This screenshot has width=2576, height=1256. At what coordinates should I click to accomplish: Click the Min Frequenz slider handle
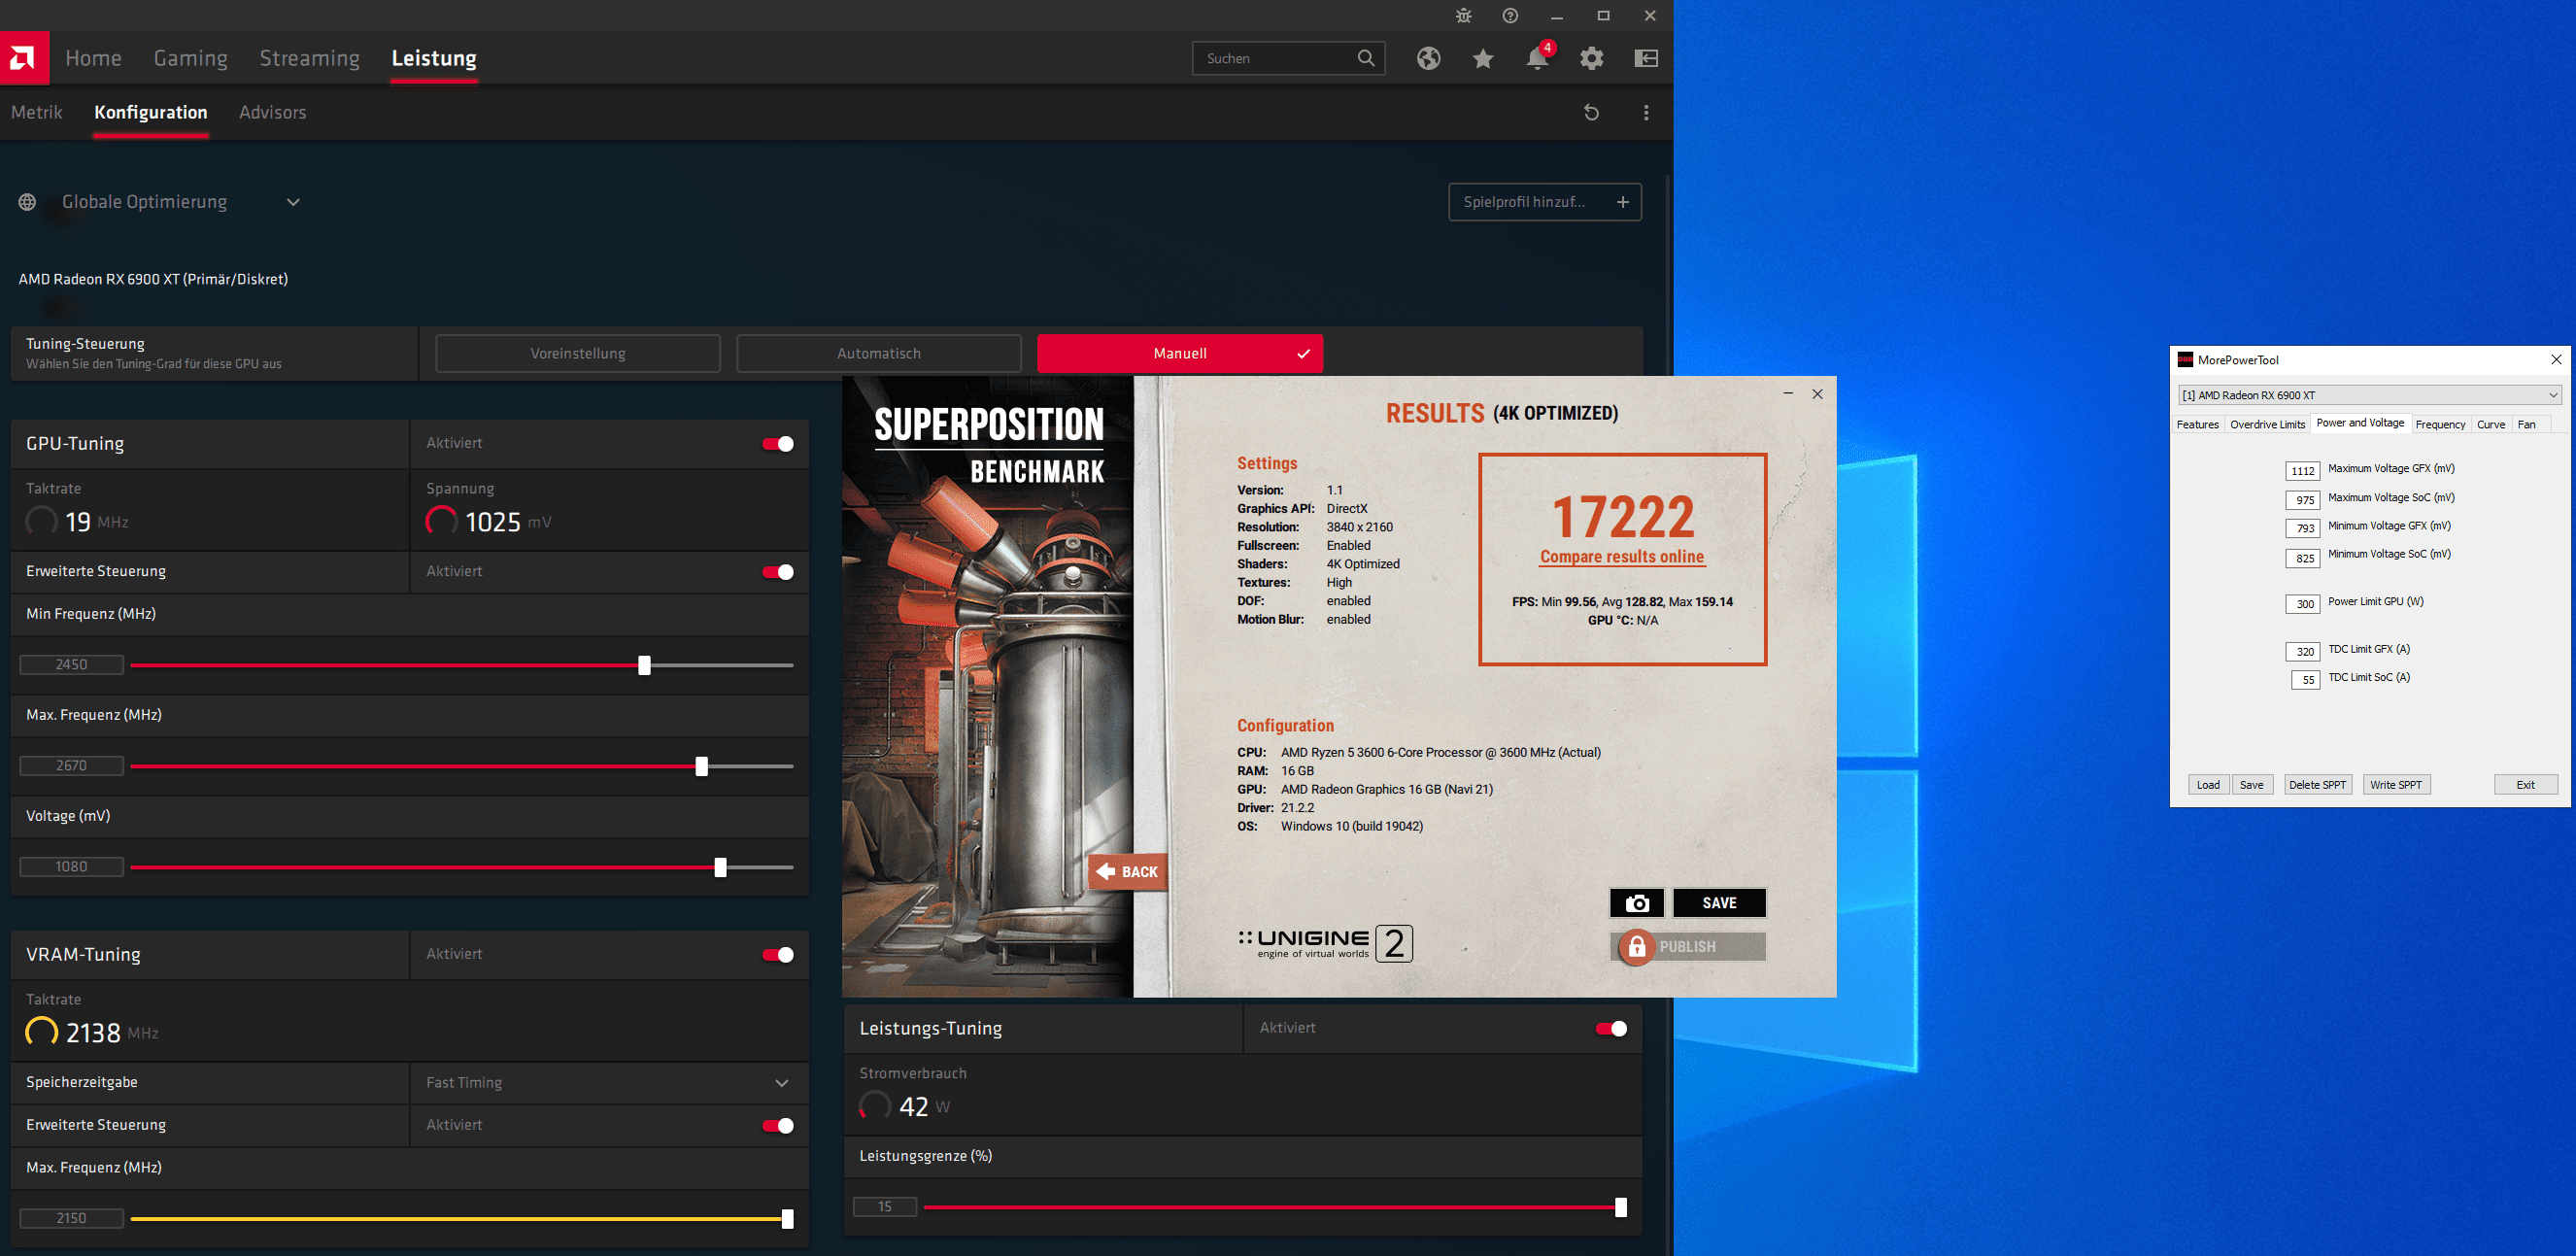pos(644,665)
